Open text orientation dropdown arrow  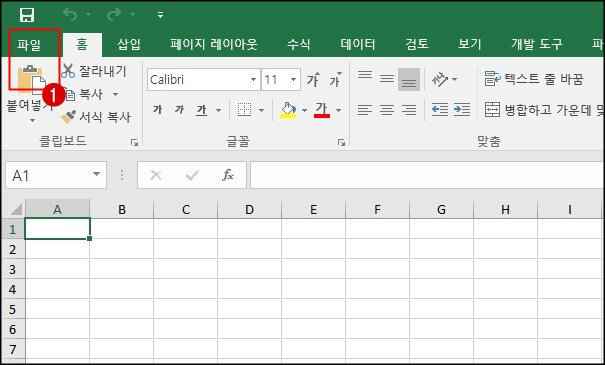pos(454,79)
